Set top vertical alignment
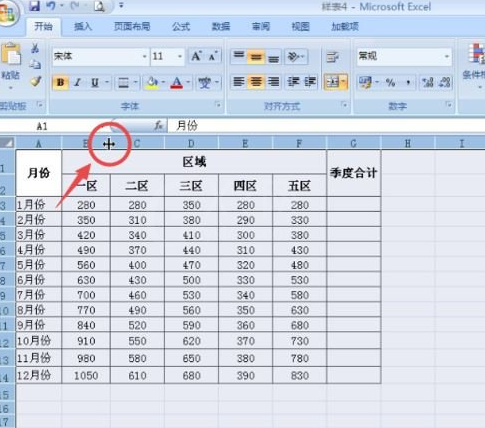This screenshot has width=485, height=428. (x=239, y=56)
